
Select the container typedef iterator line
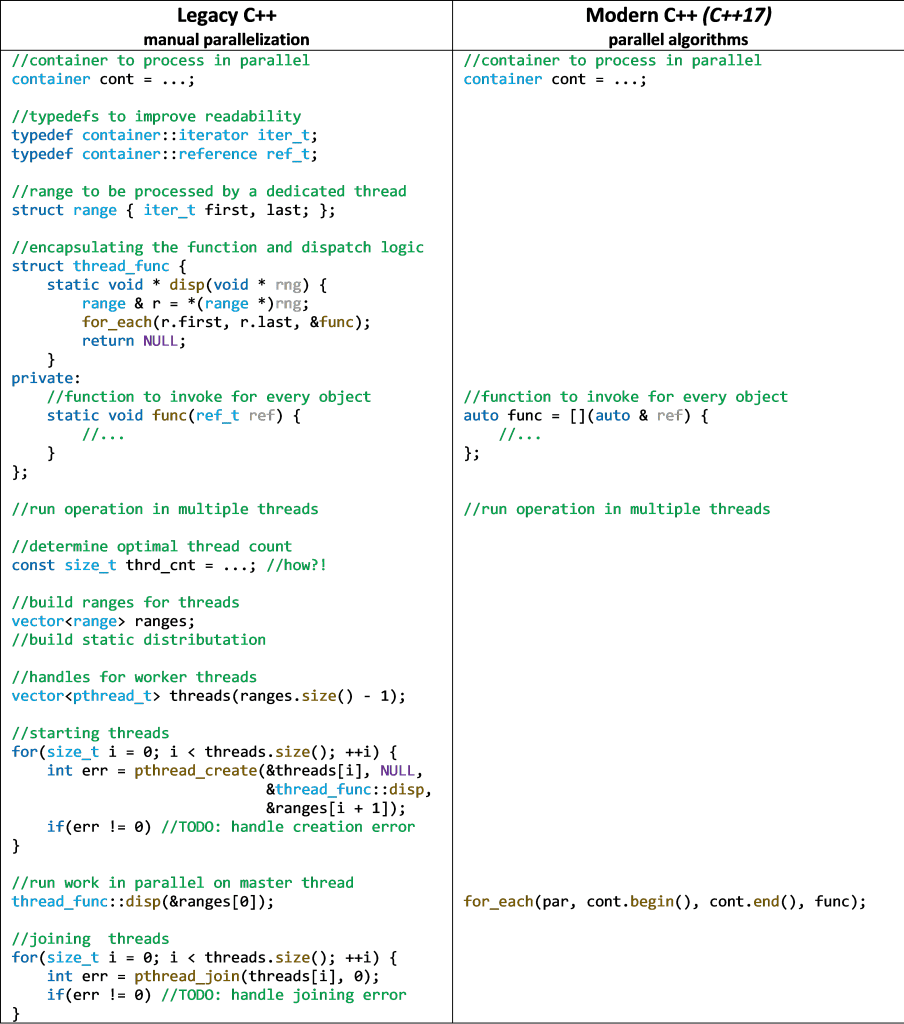(x=162, y=134)
